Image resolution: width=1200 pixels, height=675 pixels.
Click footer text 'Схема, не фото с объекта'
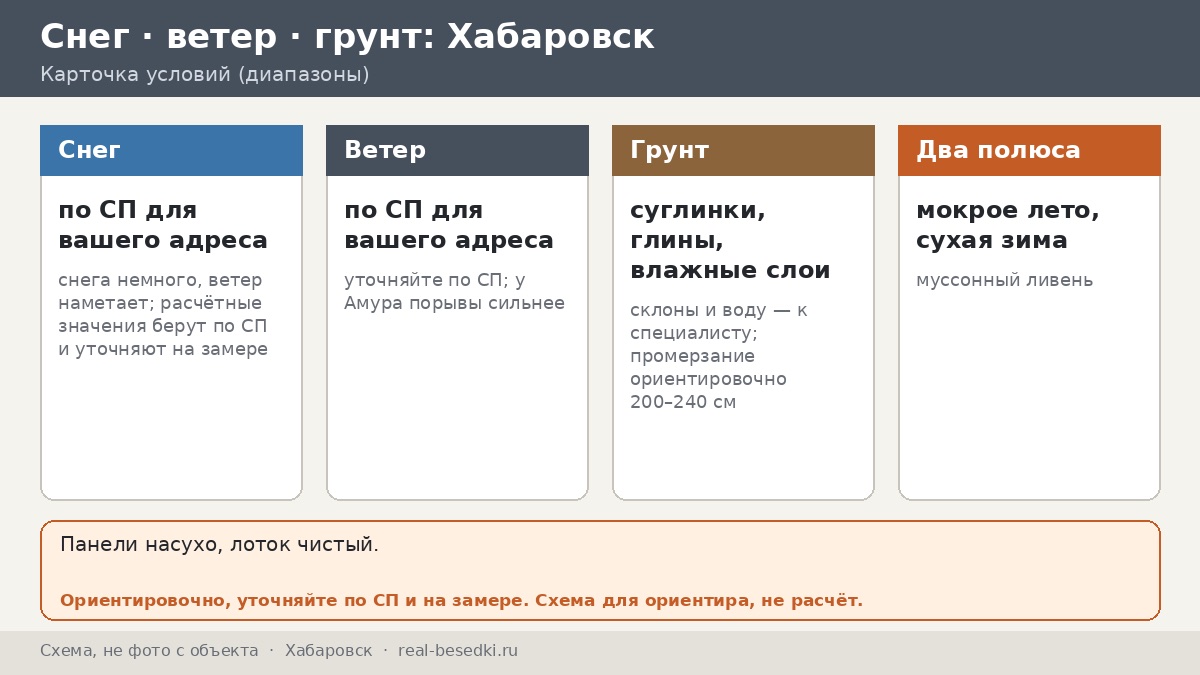point(149,651)
